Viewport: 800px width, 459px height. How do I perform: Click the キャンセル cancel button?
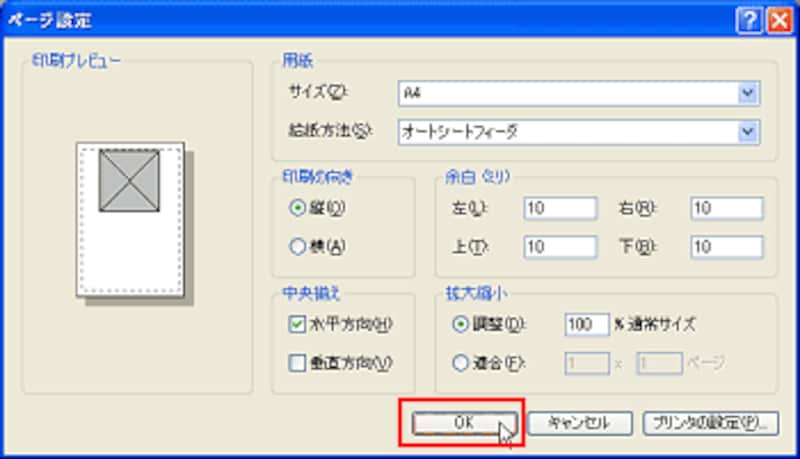click(x=580, y=423)
